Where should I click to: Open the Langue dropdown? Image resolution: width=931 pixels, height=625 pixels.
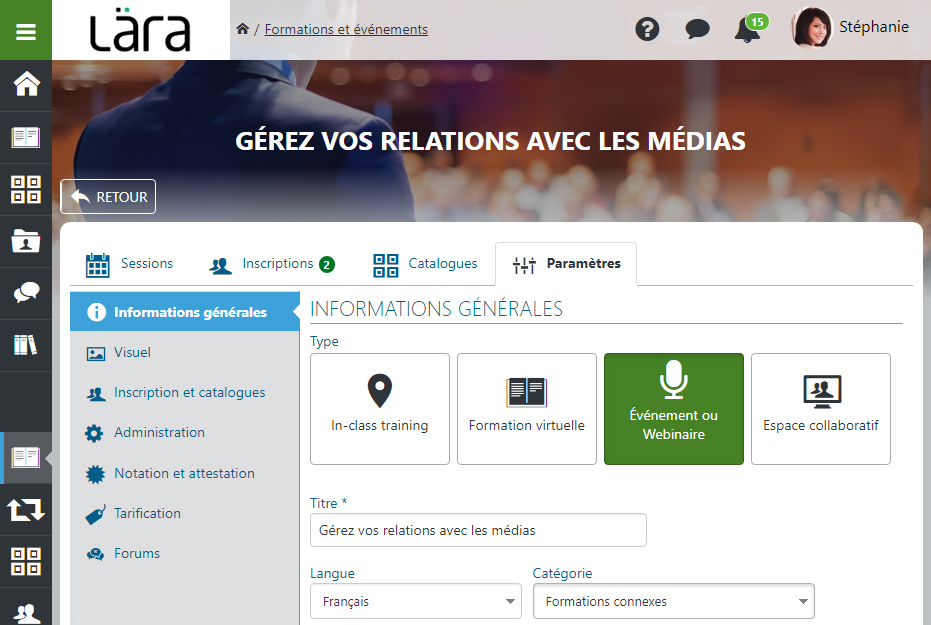pyautogui.click(x=416, y=601)
